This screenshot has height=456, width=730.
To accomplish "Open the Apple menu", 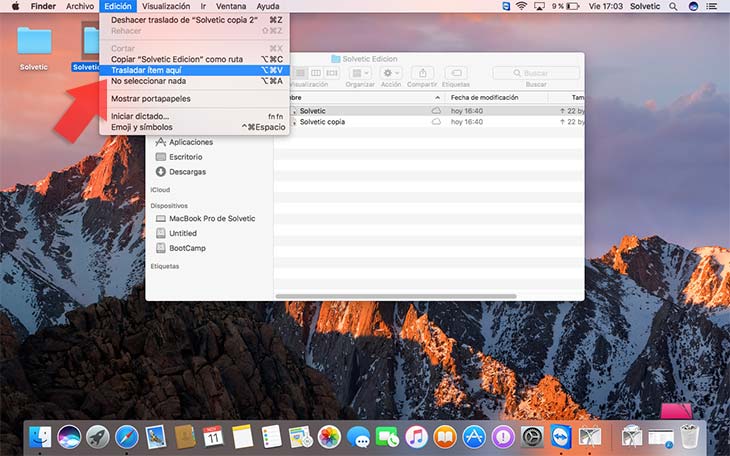I will coord(15,6).
